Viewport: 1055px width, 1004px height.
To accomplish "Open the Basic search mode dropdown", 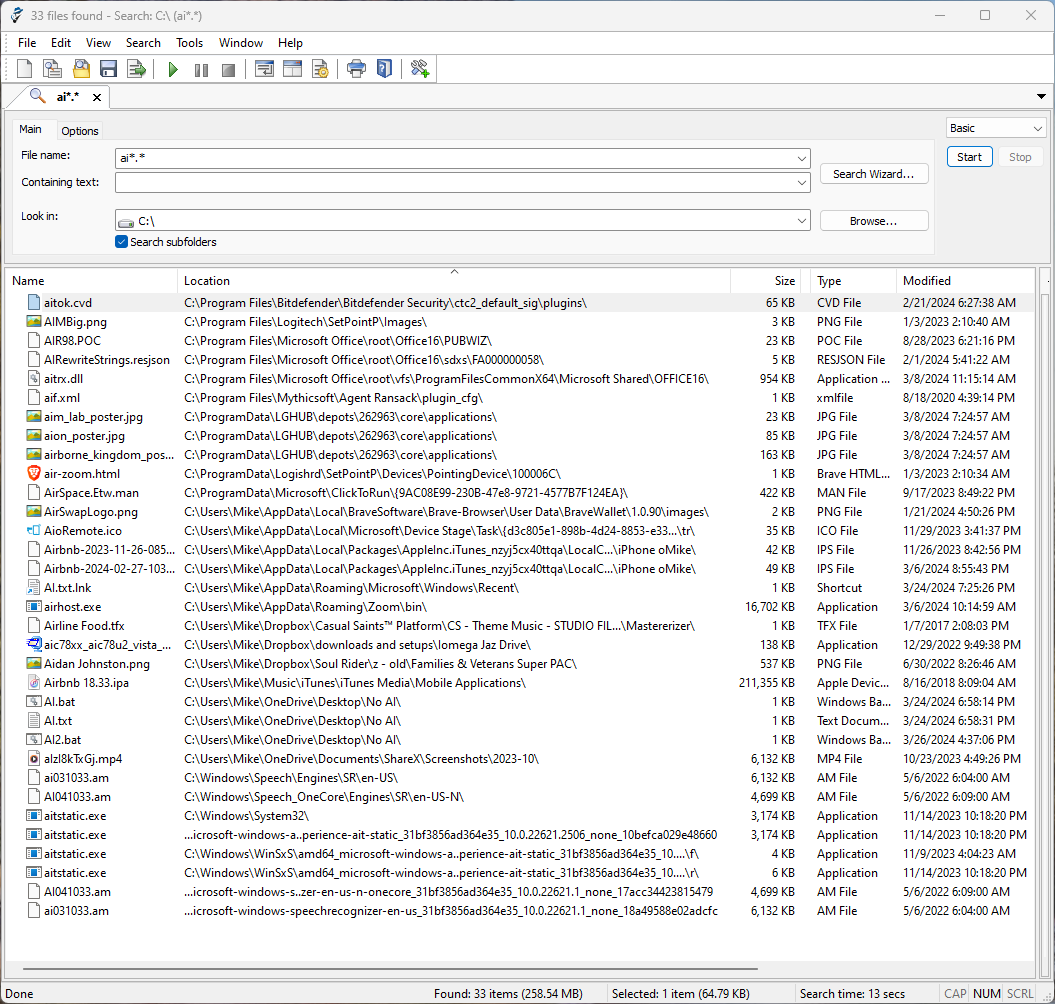I will pyautogui.click(x=1035, y=128).
